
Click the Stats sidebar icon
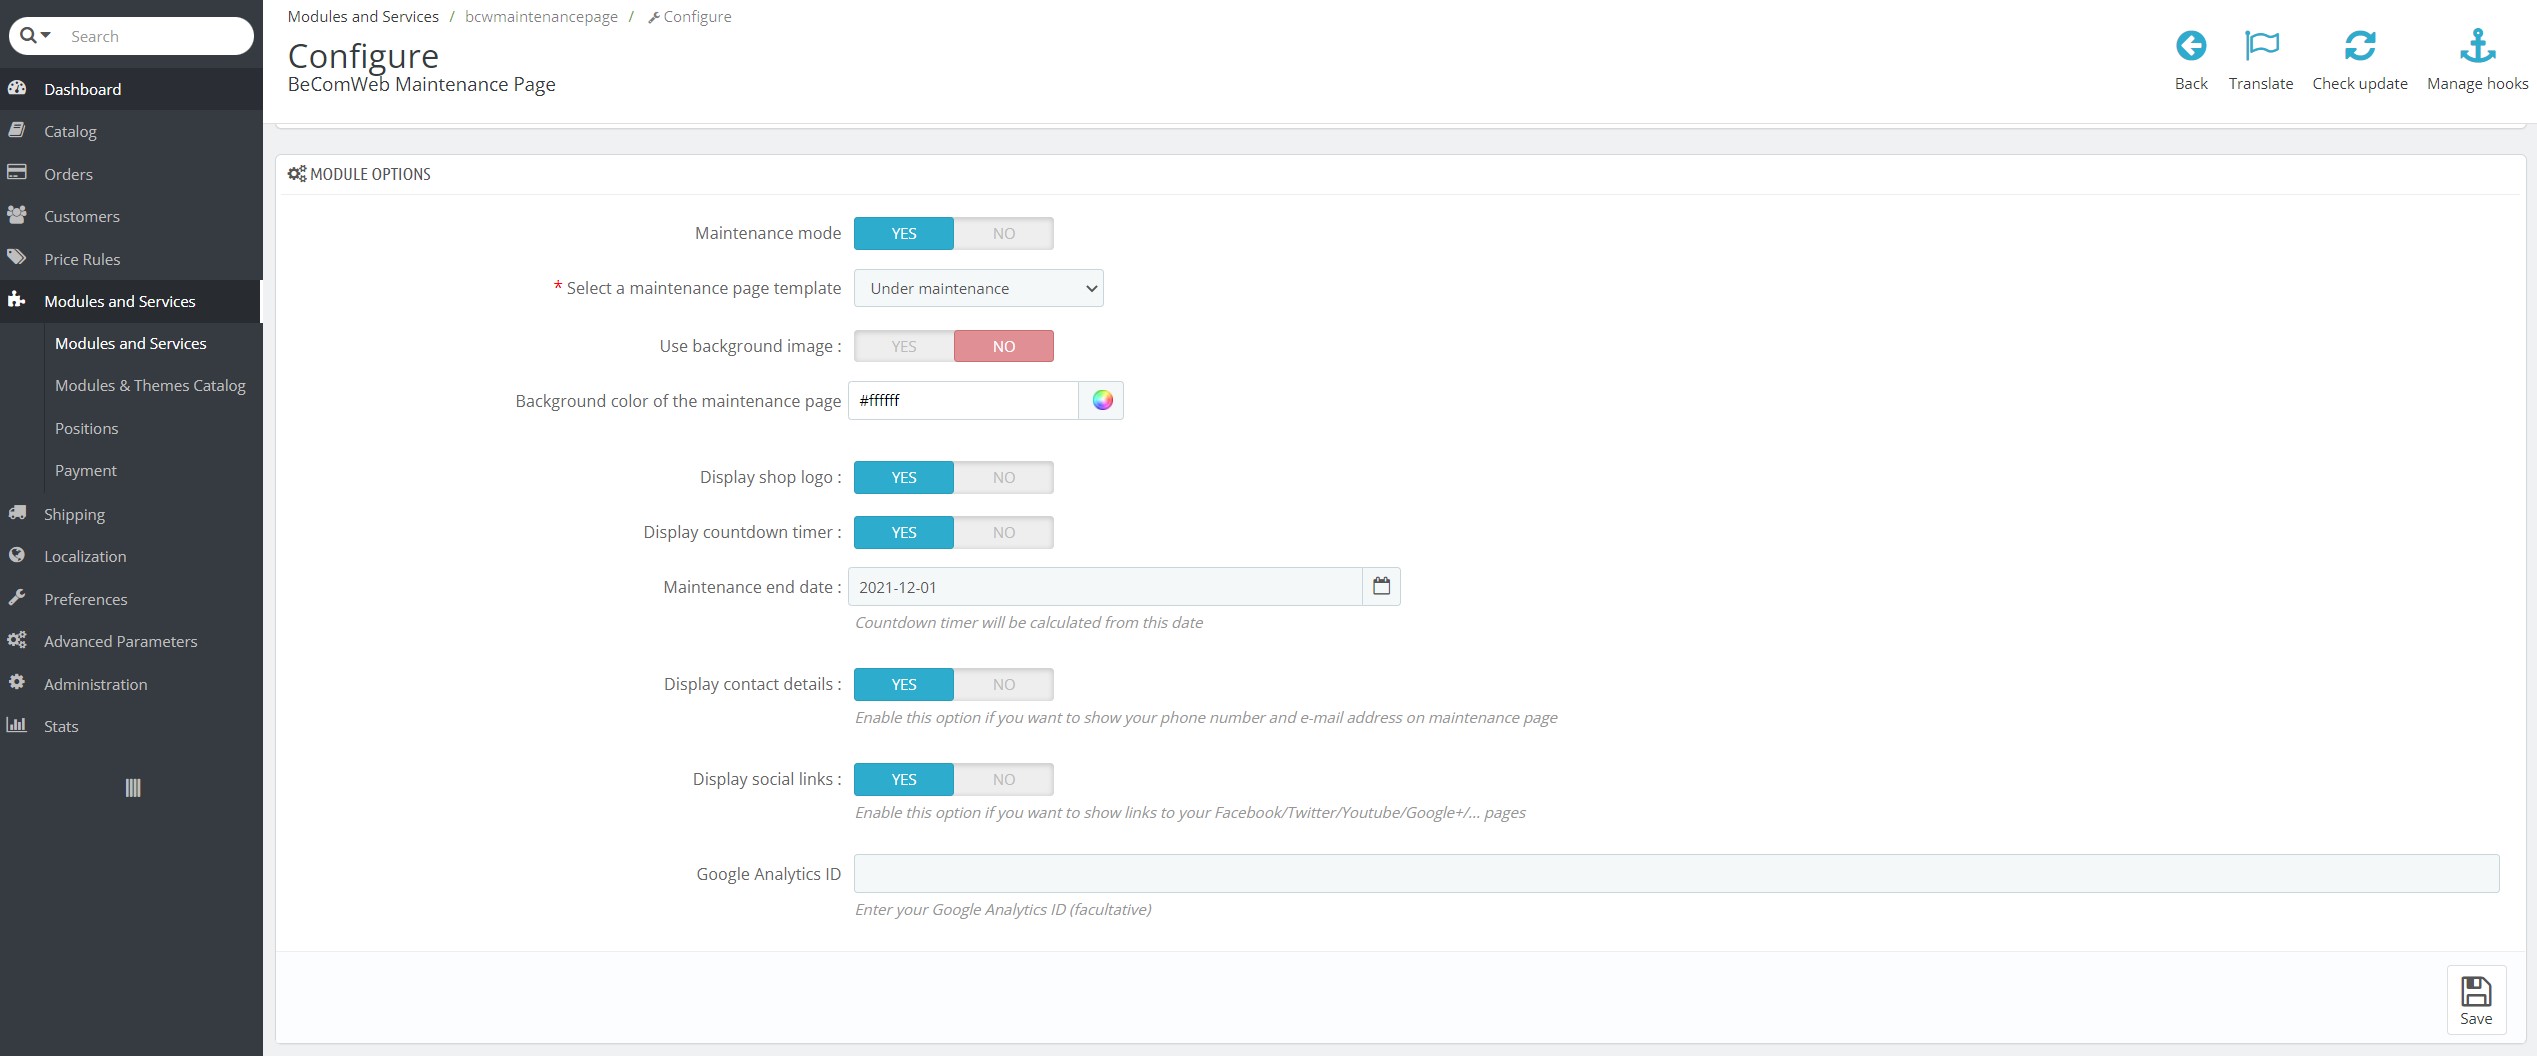click(x=18, y=725)
